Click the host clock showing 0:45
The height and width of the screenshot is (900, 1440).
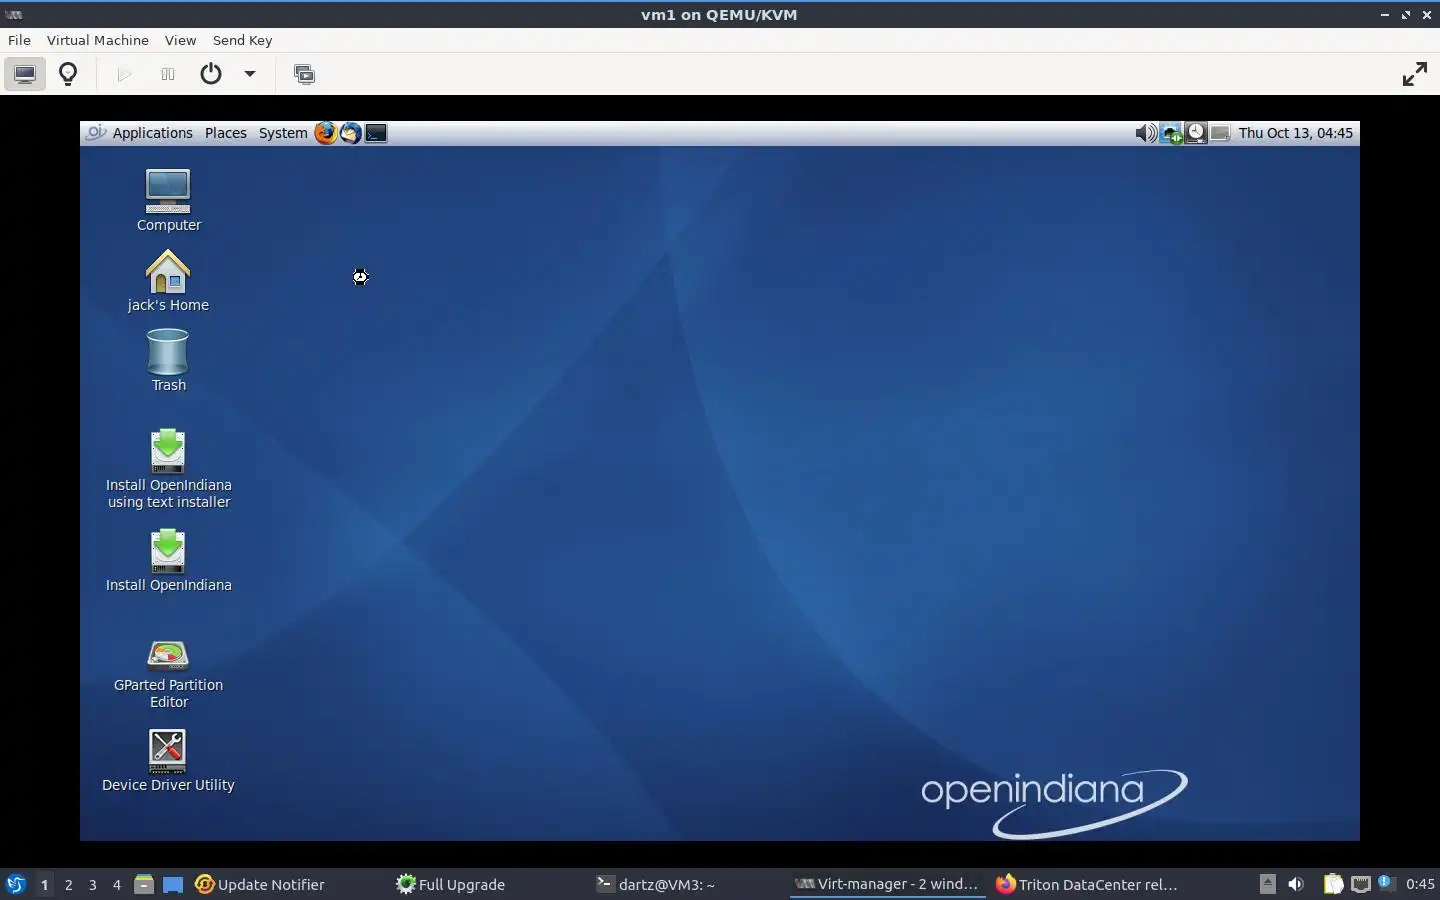1420,884
